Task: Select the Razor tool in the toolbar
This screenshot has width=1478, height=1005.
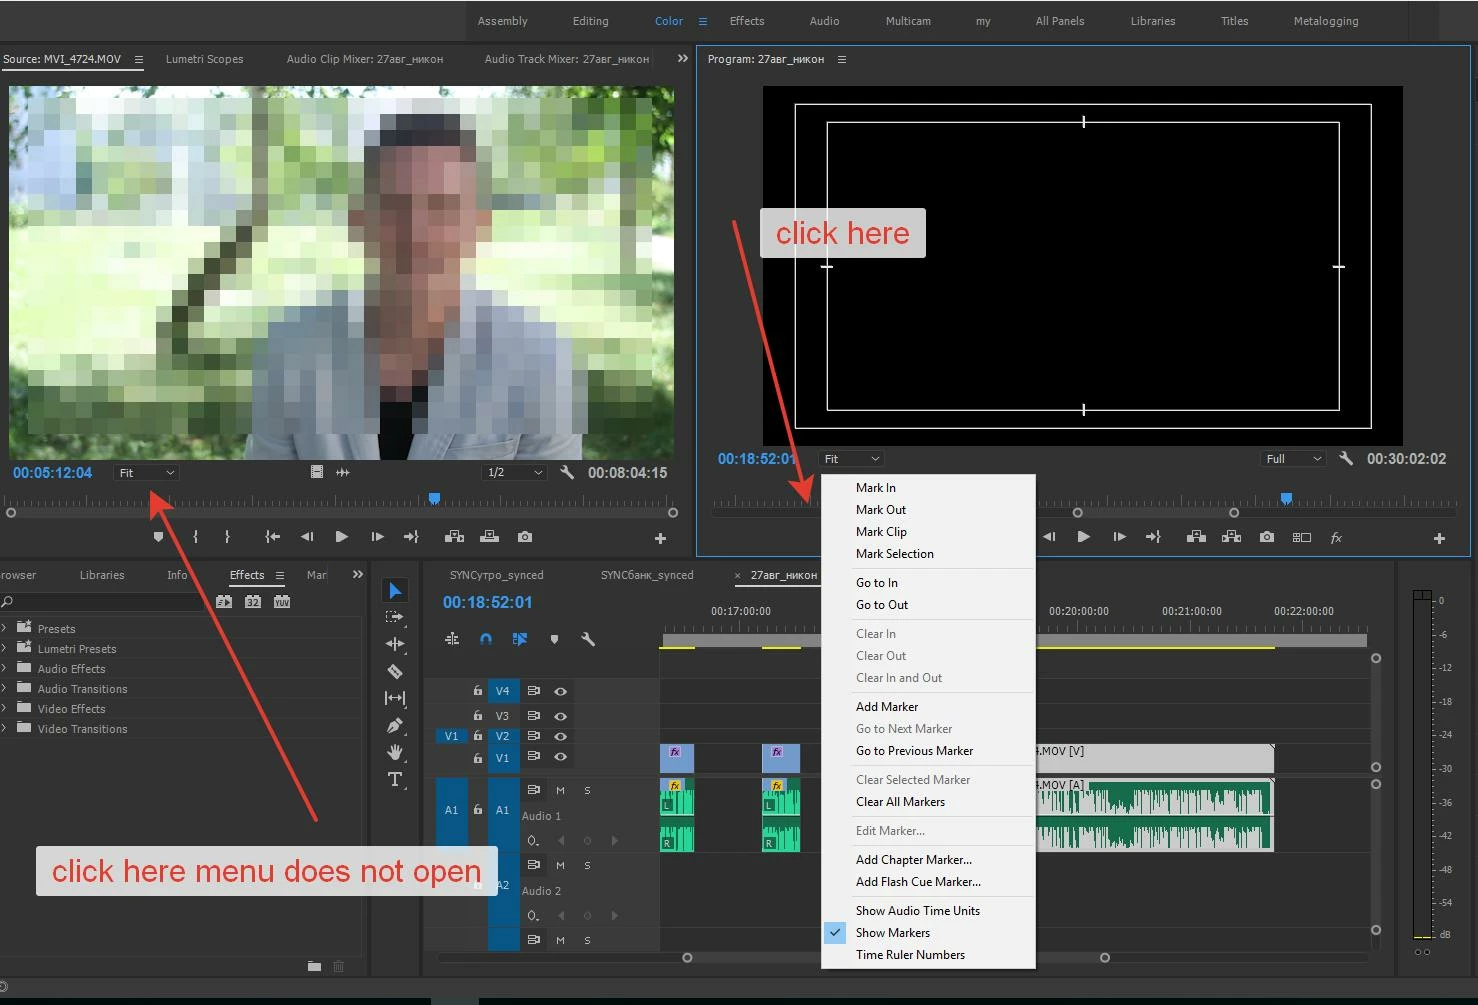Action: click(395, 672)
